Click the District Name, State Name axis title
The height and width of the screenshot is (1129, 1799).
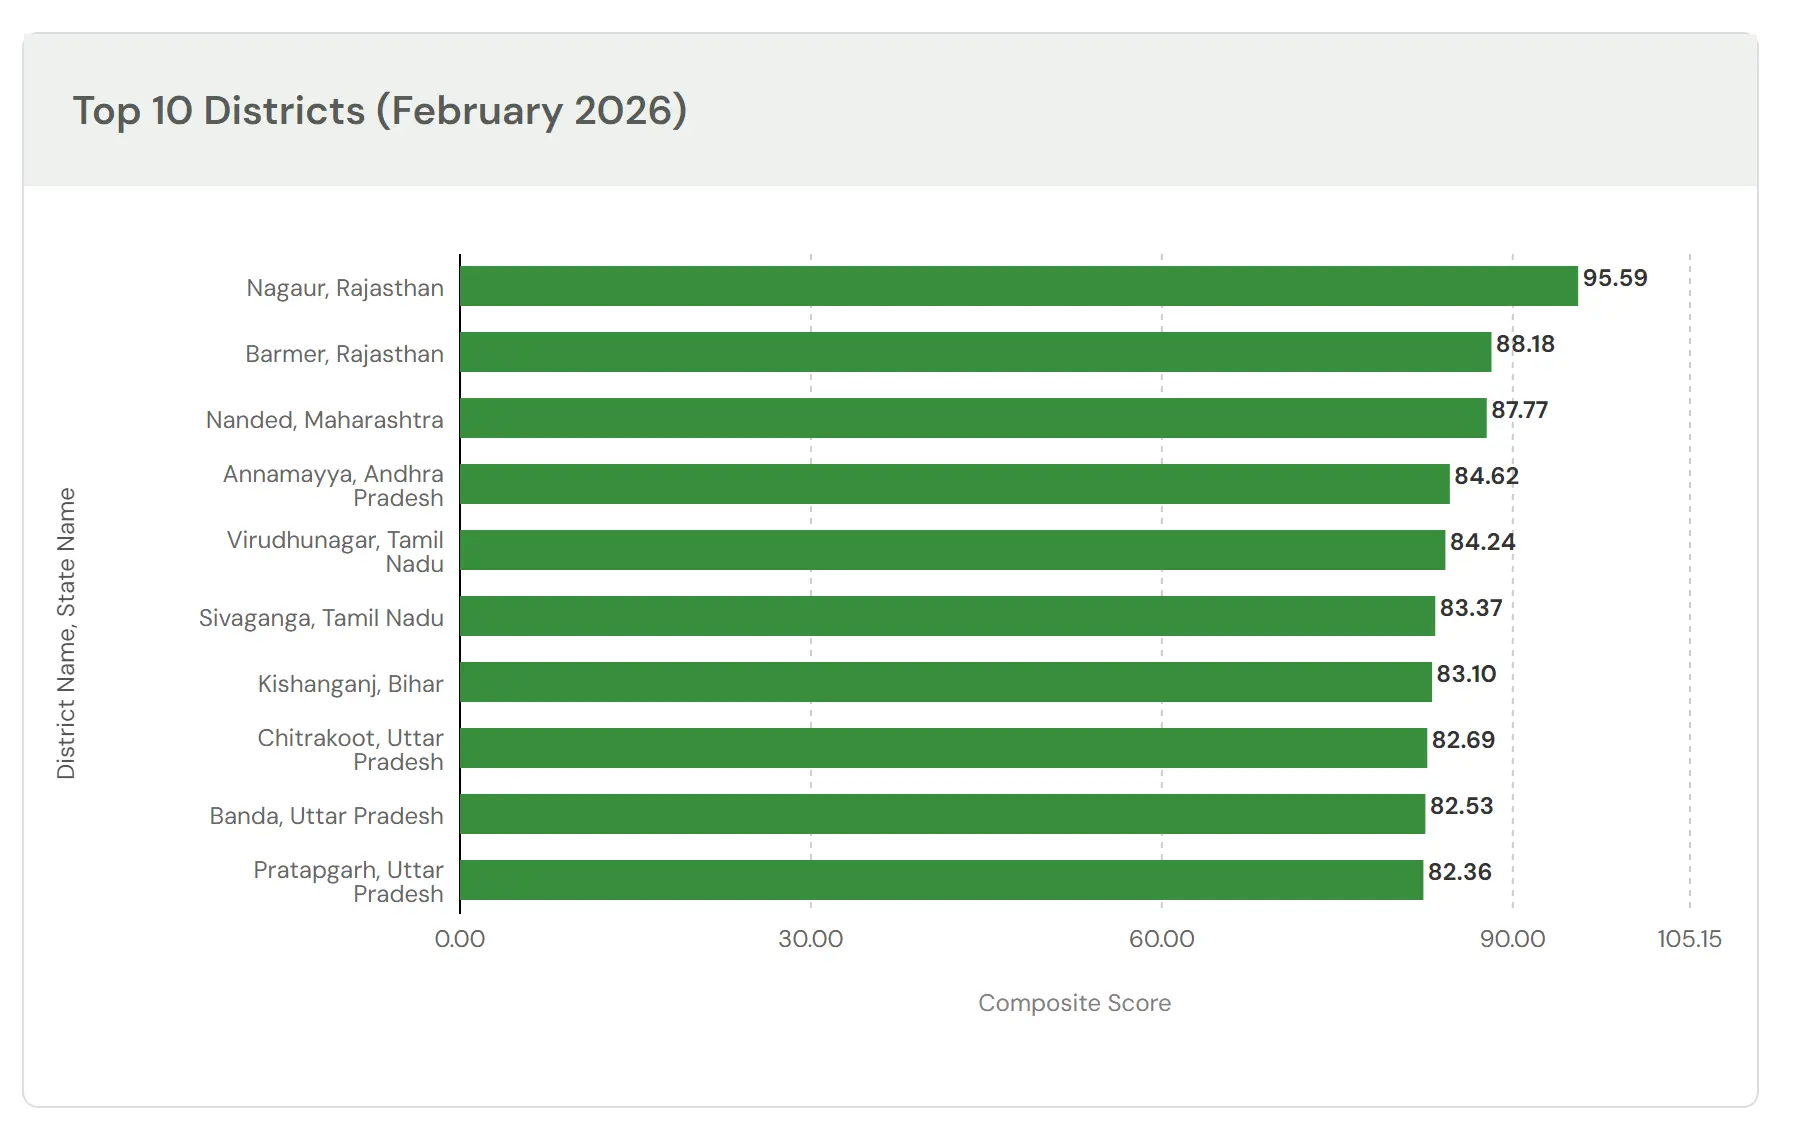tap(66, 633)
